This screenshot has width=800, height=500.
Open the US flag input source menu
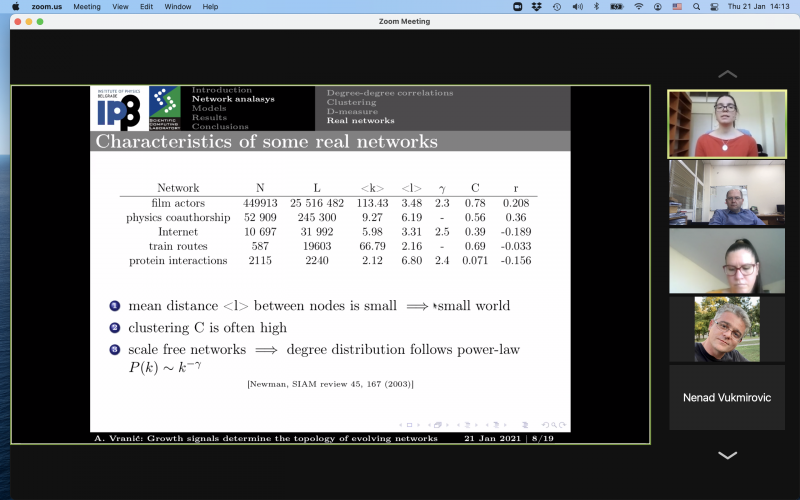coord(677,7)
